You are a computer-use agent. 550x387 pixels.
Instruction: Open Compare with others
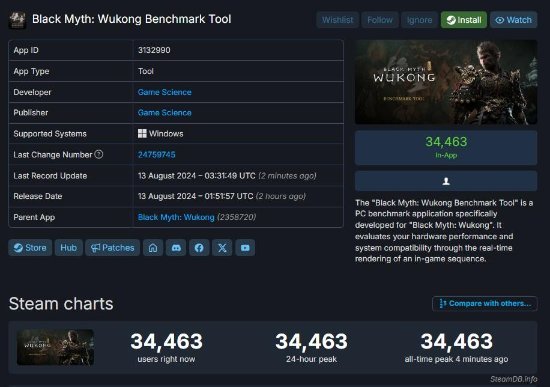485,303
